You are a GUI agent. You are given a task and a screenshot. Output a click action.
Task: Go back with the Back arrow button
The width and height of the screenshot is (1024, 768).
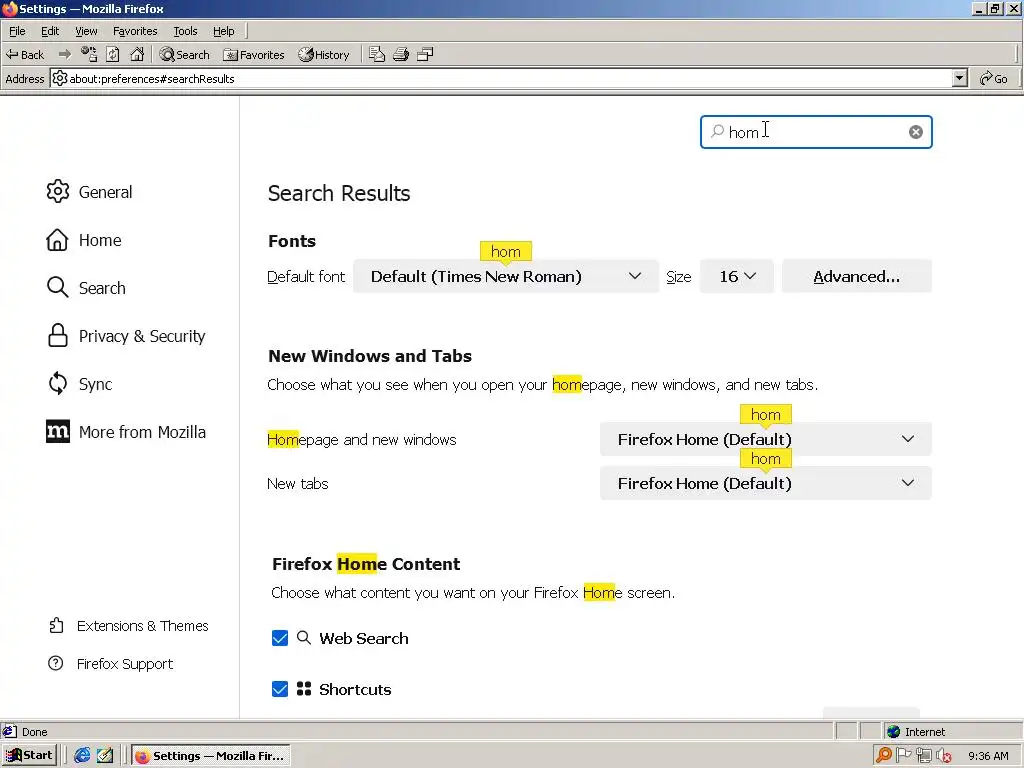(25, 55)
